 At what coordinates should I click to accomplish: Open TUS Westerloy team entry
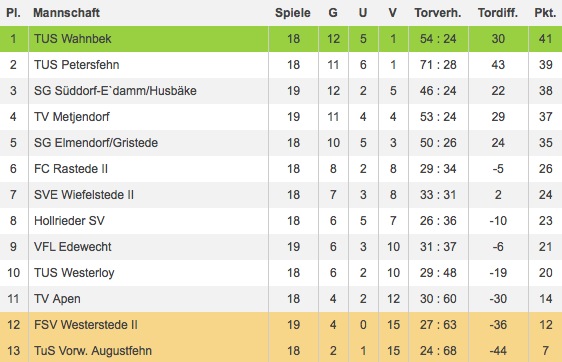[x=74, y=273]
